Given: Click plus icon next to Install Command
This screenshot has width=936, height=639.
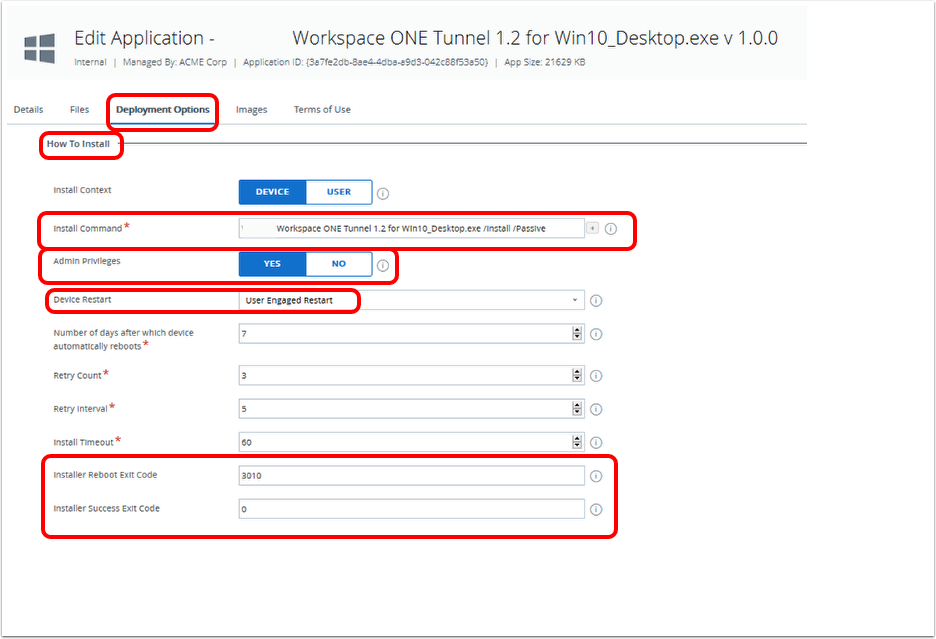Looking at the screenshot, I should click(x=592, y=229).
